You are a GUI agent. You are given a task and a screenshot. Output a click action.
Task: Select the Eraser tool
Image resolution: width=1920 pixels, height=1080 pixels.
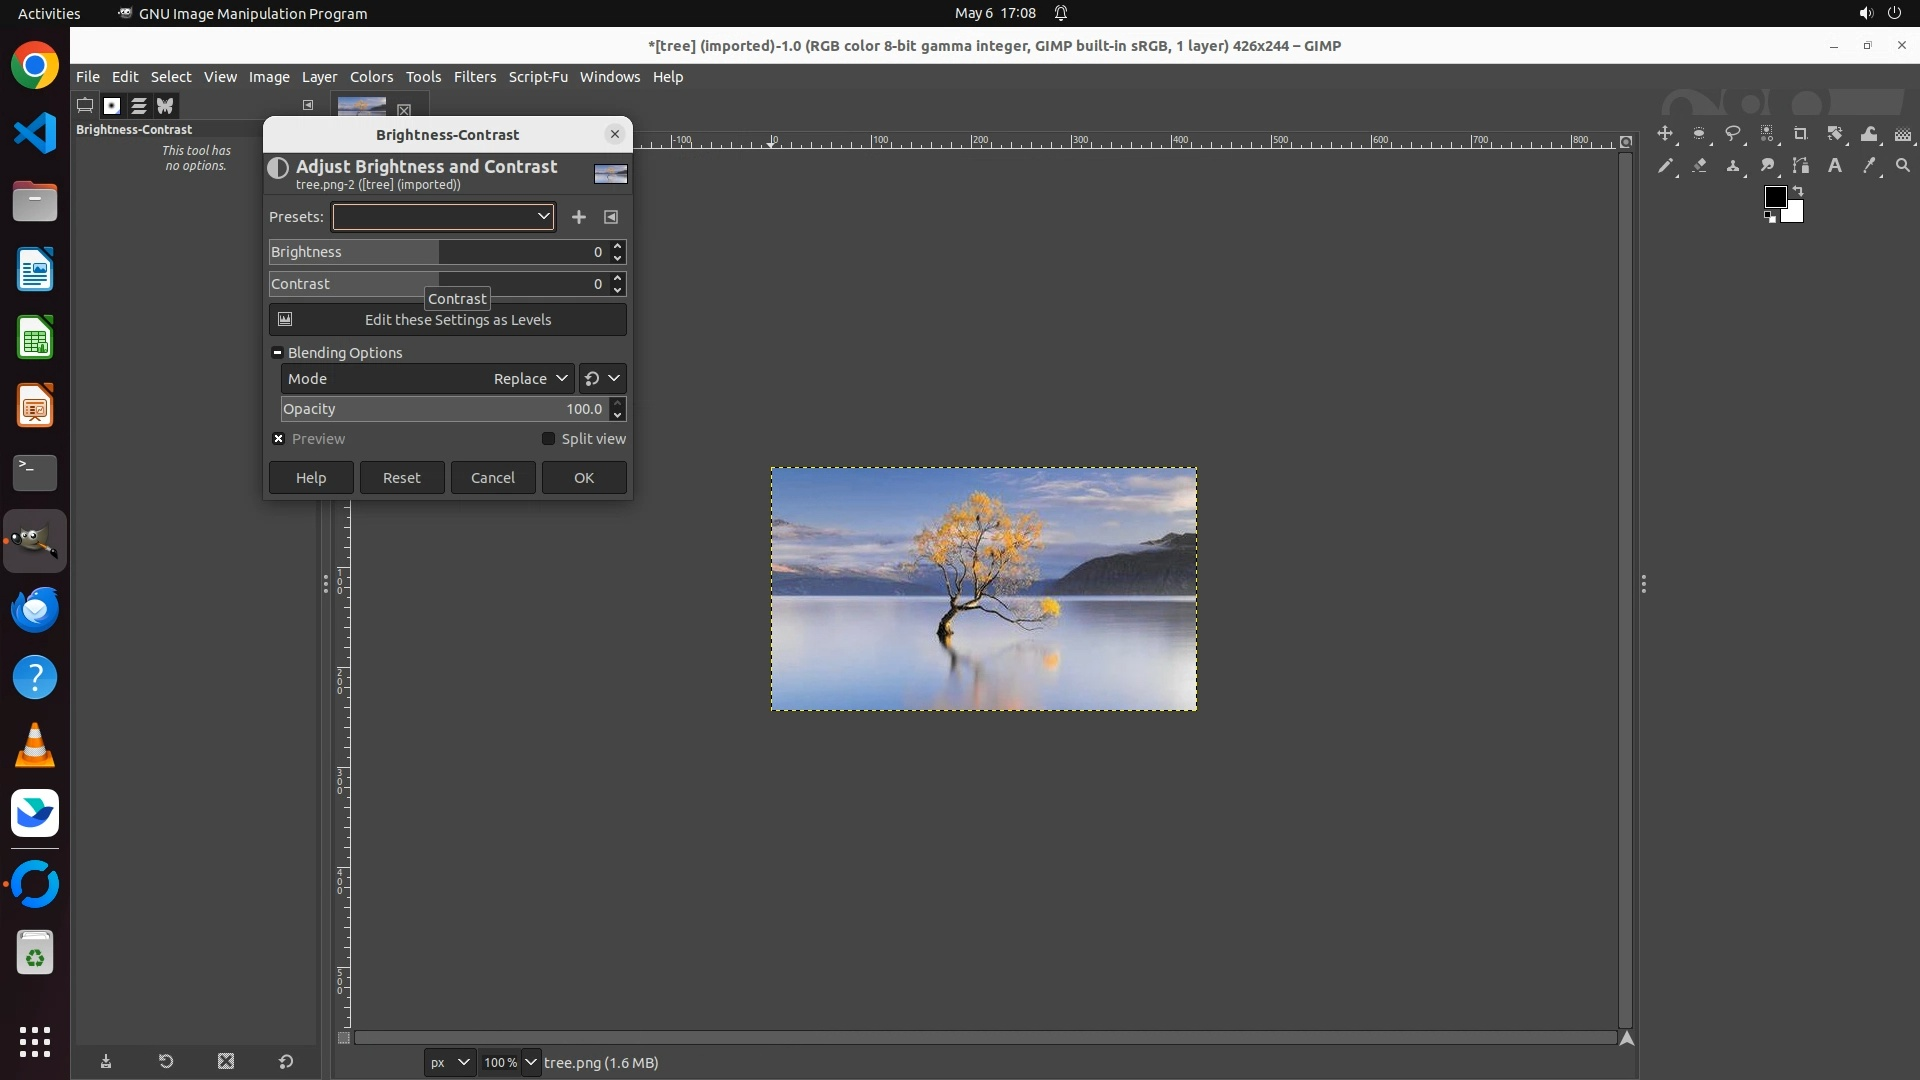click(x=1699, y=166)
